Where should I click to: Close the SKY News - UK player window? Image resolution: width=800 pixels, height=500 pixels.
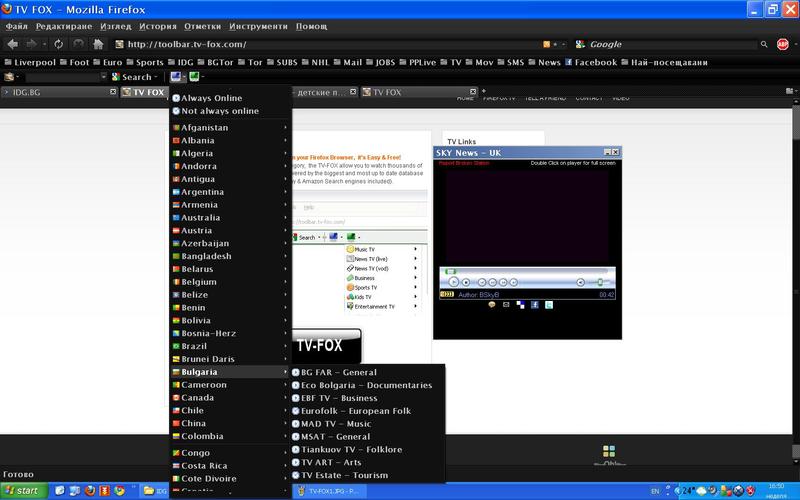[x=615, y=152]
